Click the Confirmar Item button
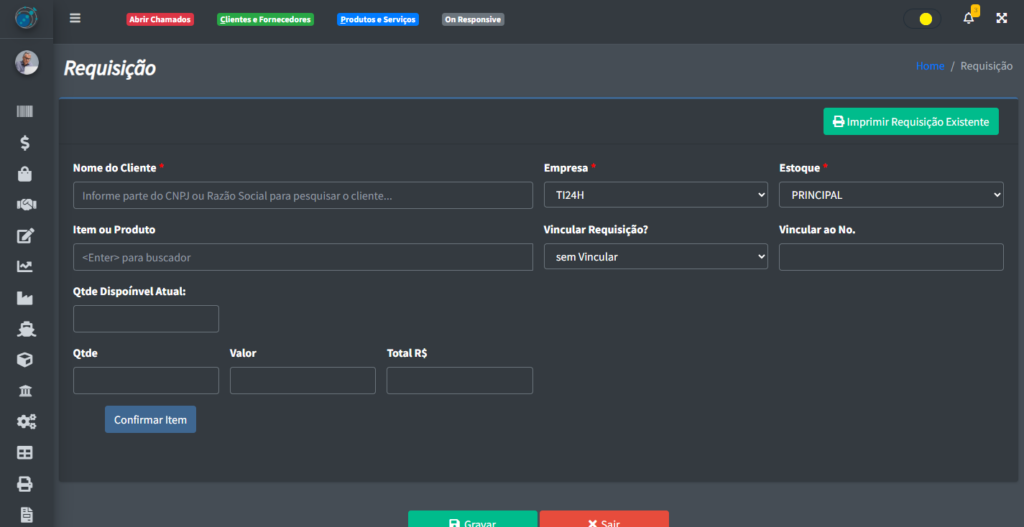The image size is (1024, 527). [150, 420]
